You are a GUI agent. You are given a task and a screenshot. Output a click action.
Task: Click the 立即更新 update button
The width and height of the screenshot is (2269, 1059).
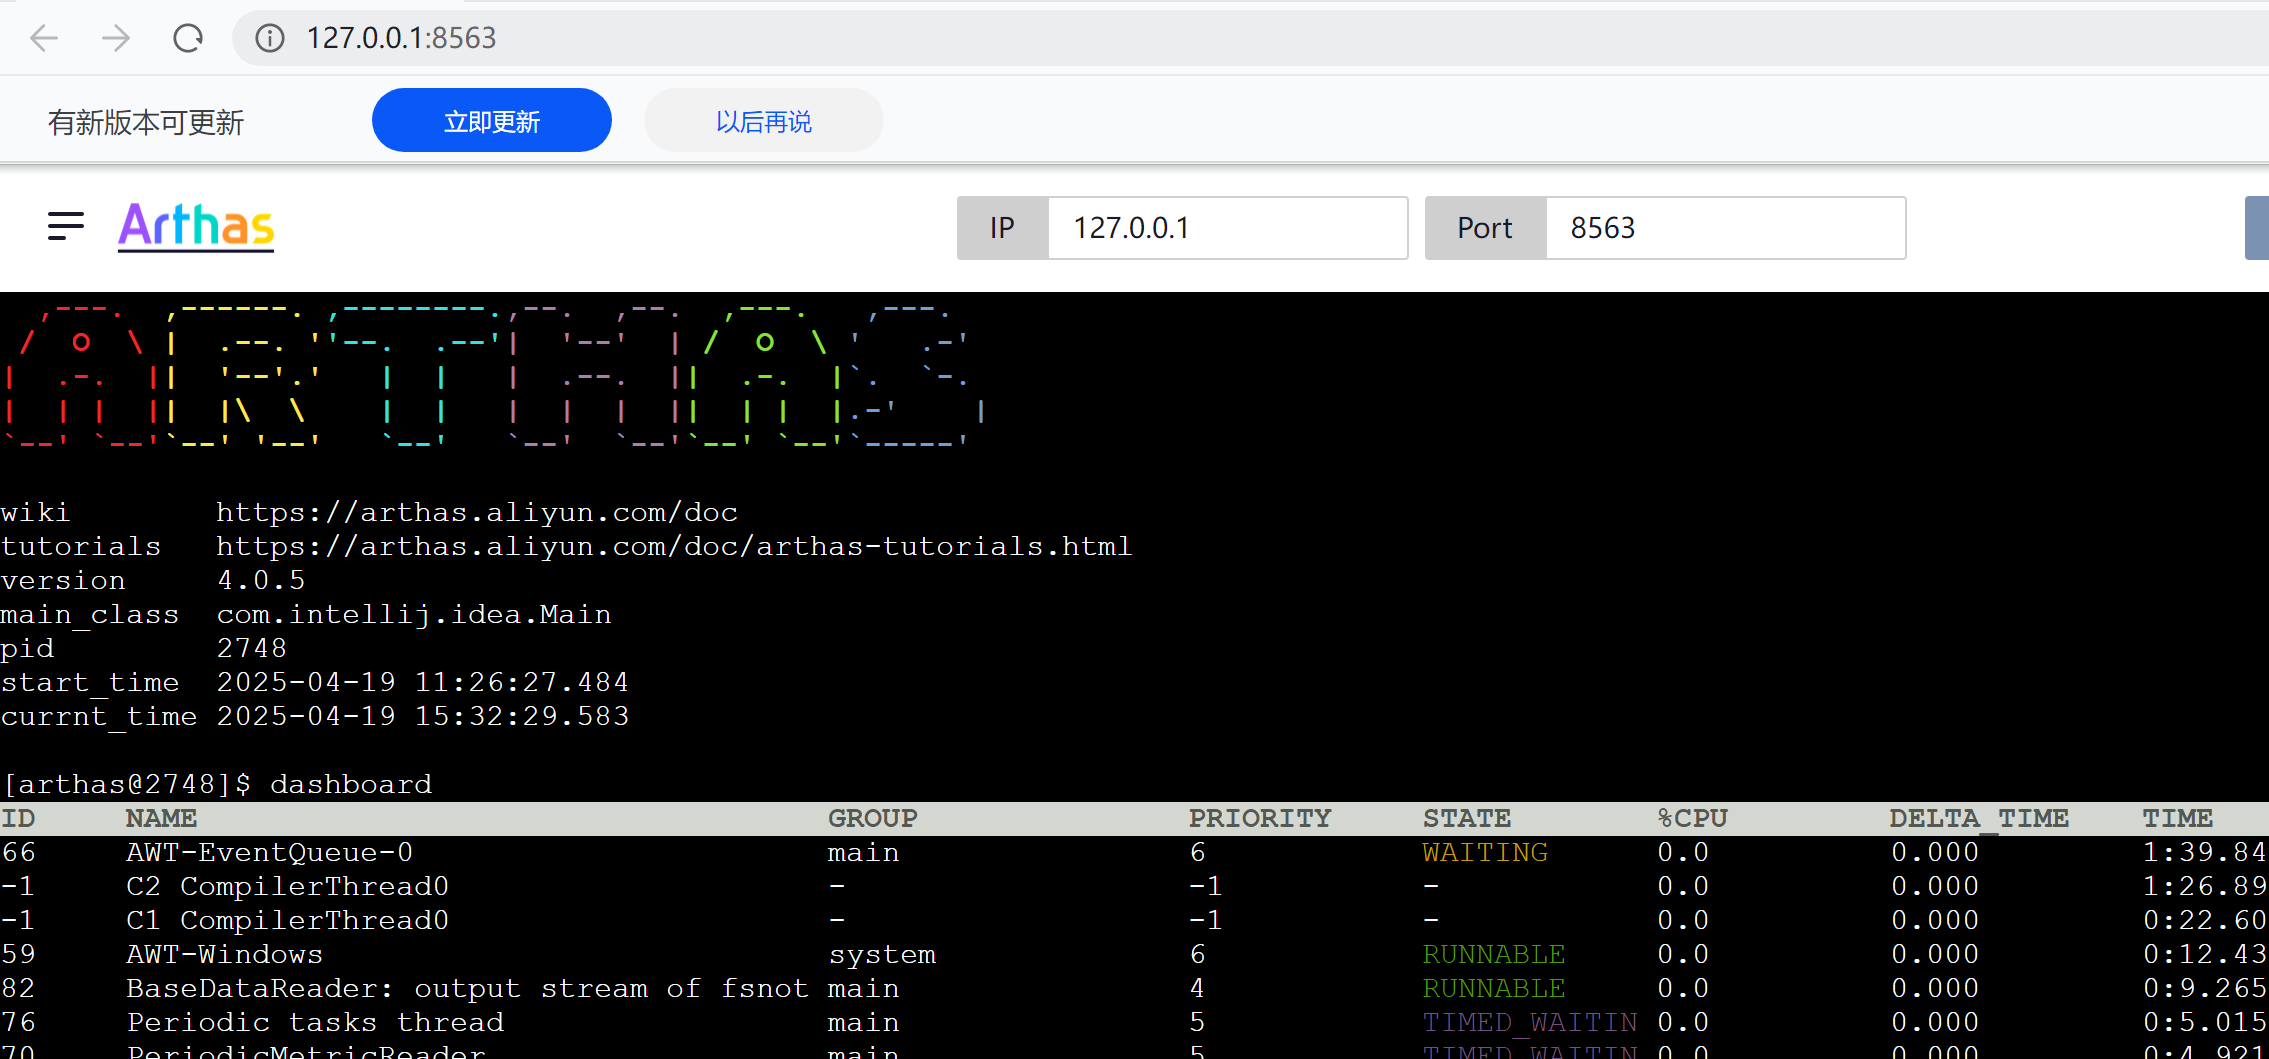pyautogui.click(x=492, y=121)
